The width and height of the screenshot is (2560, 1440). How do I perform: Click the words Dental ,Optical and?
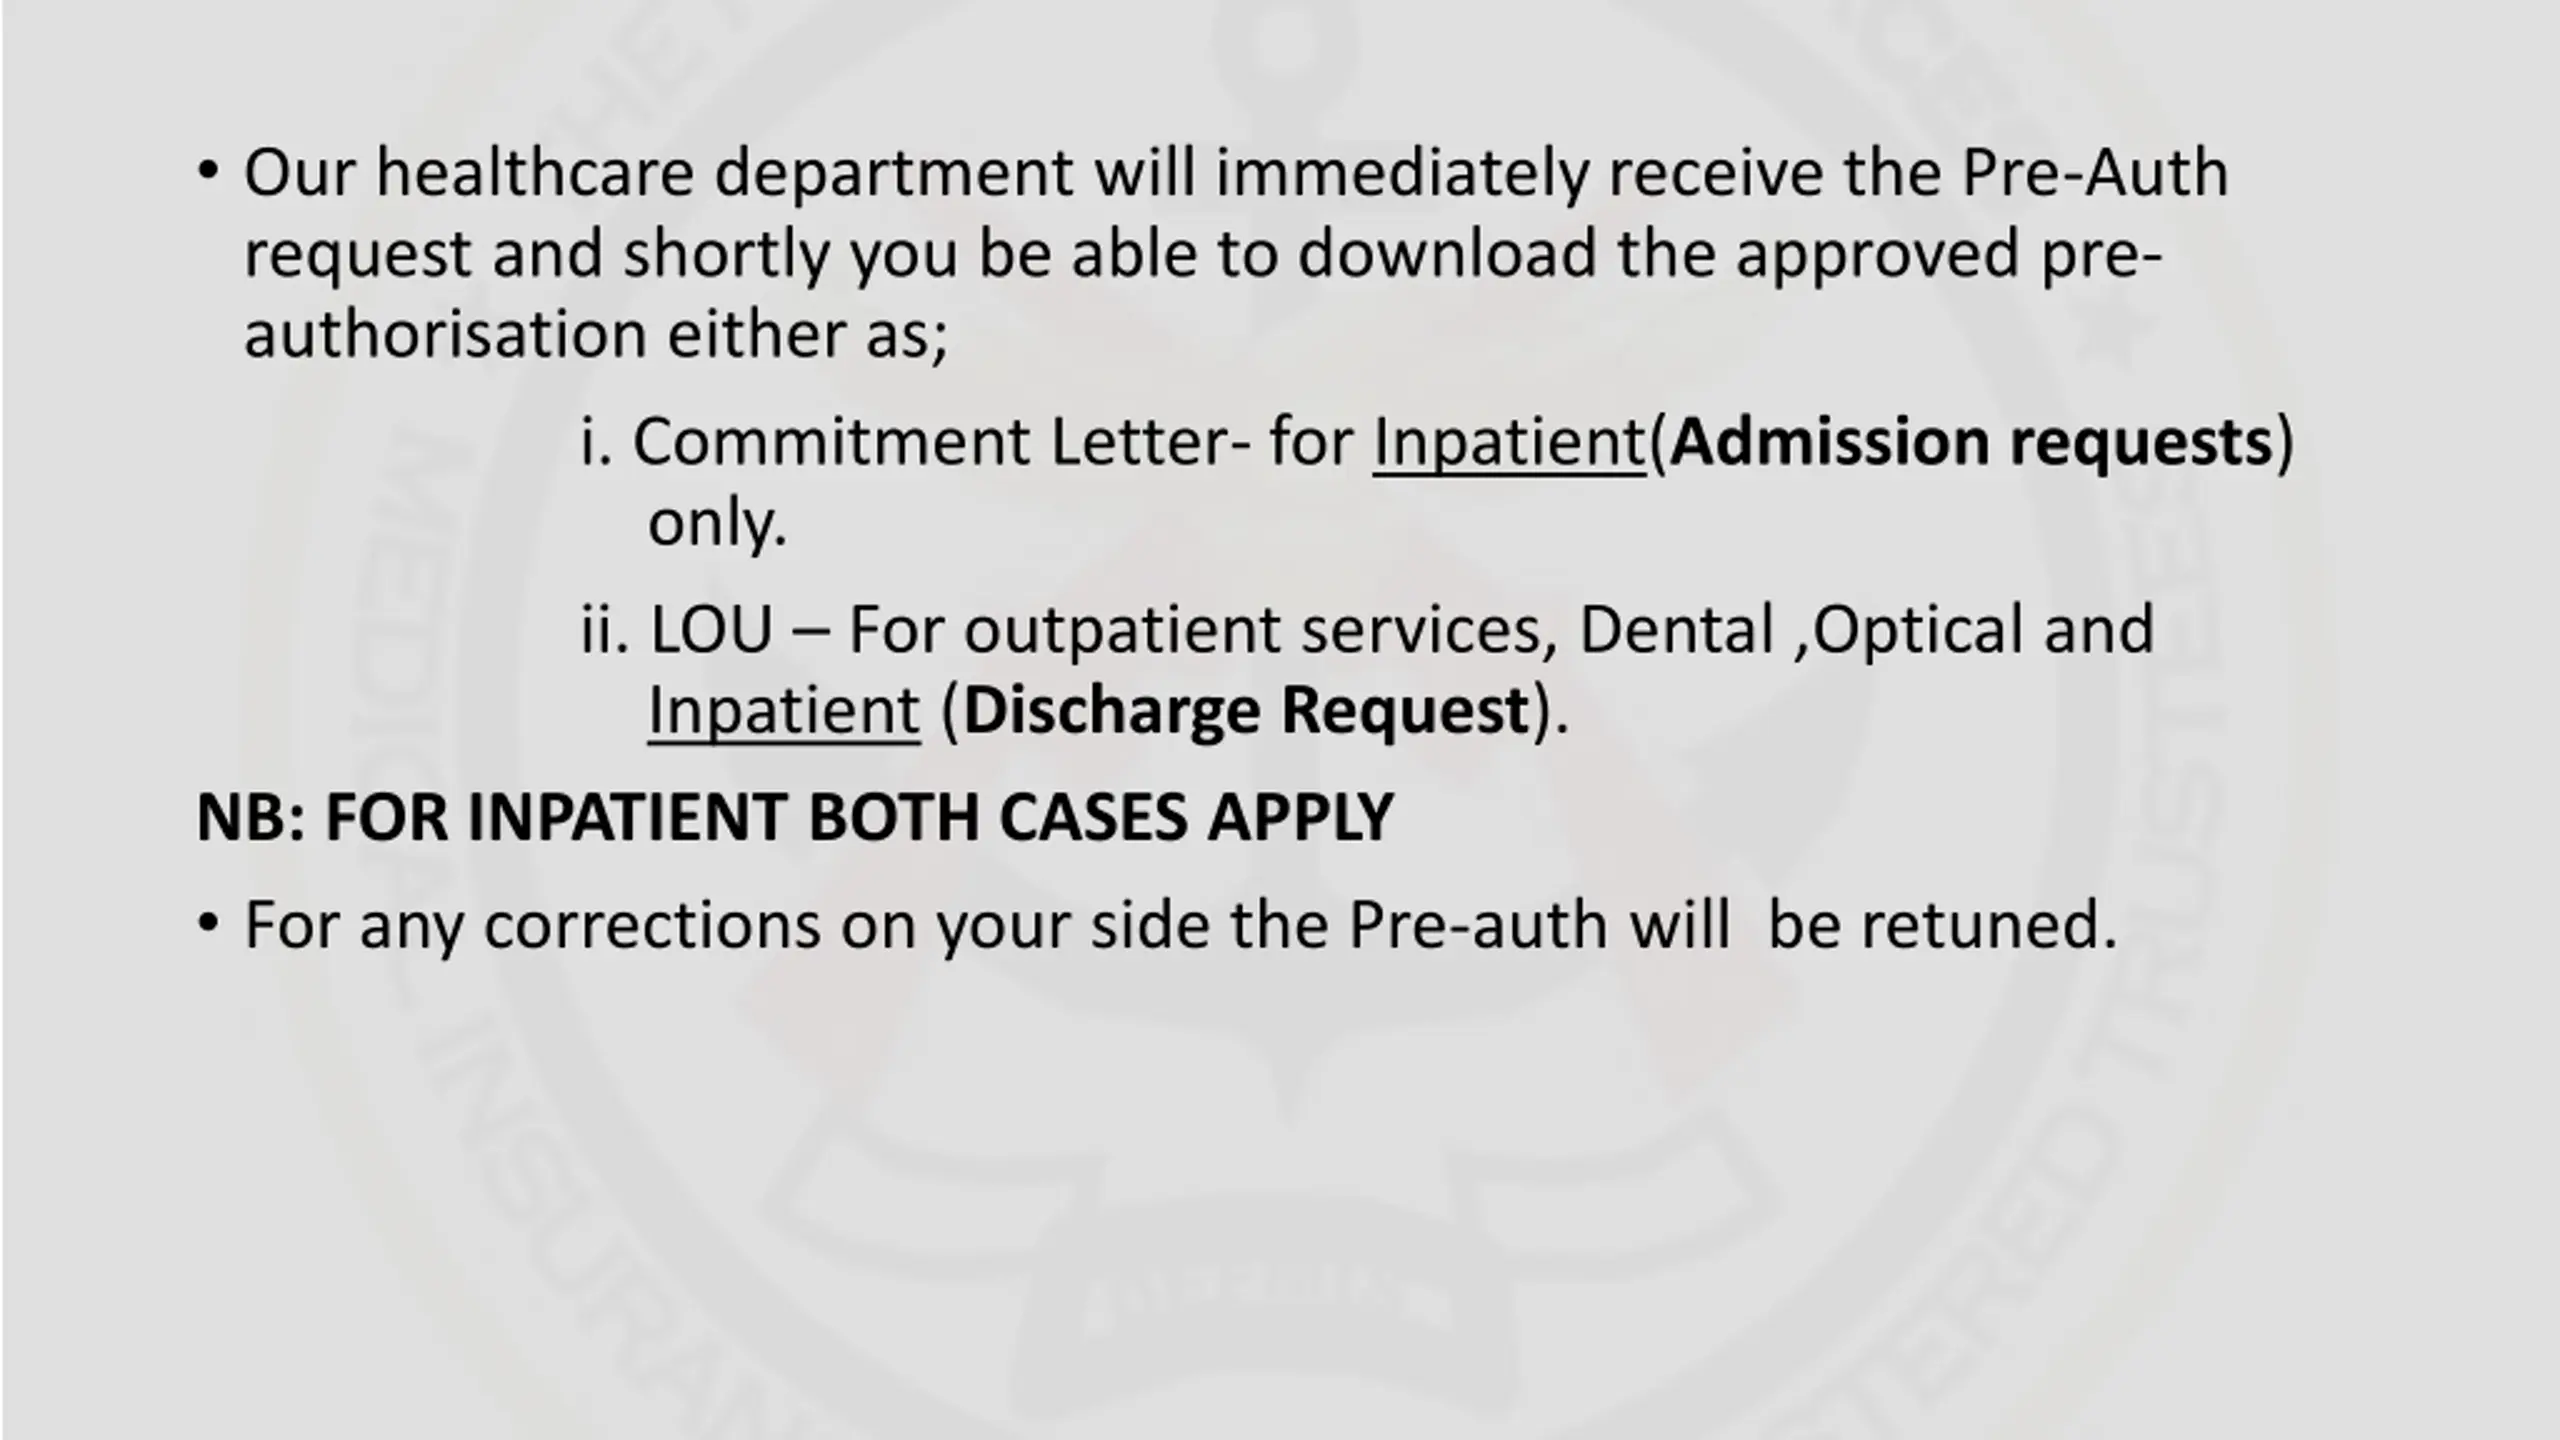click(1866, 630)
